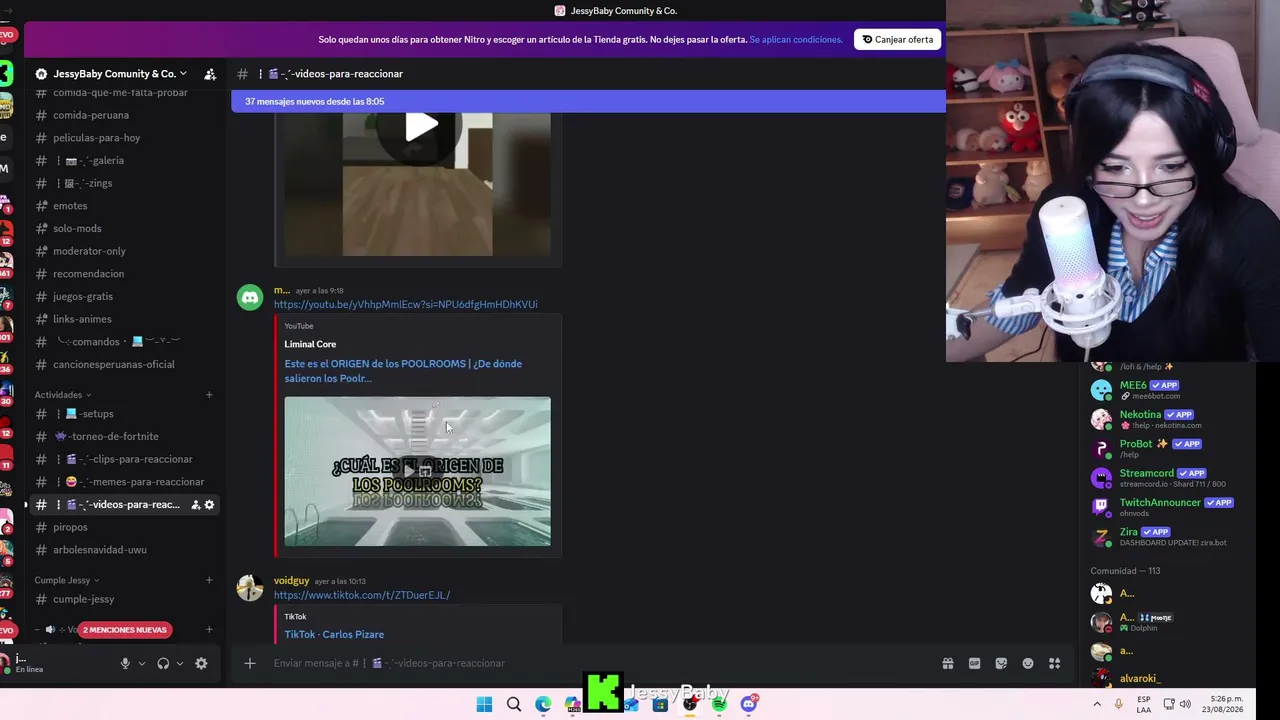
Task: Open microphone input options arrow
Action: pyautogui.click(x=141, y=663)
